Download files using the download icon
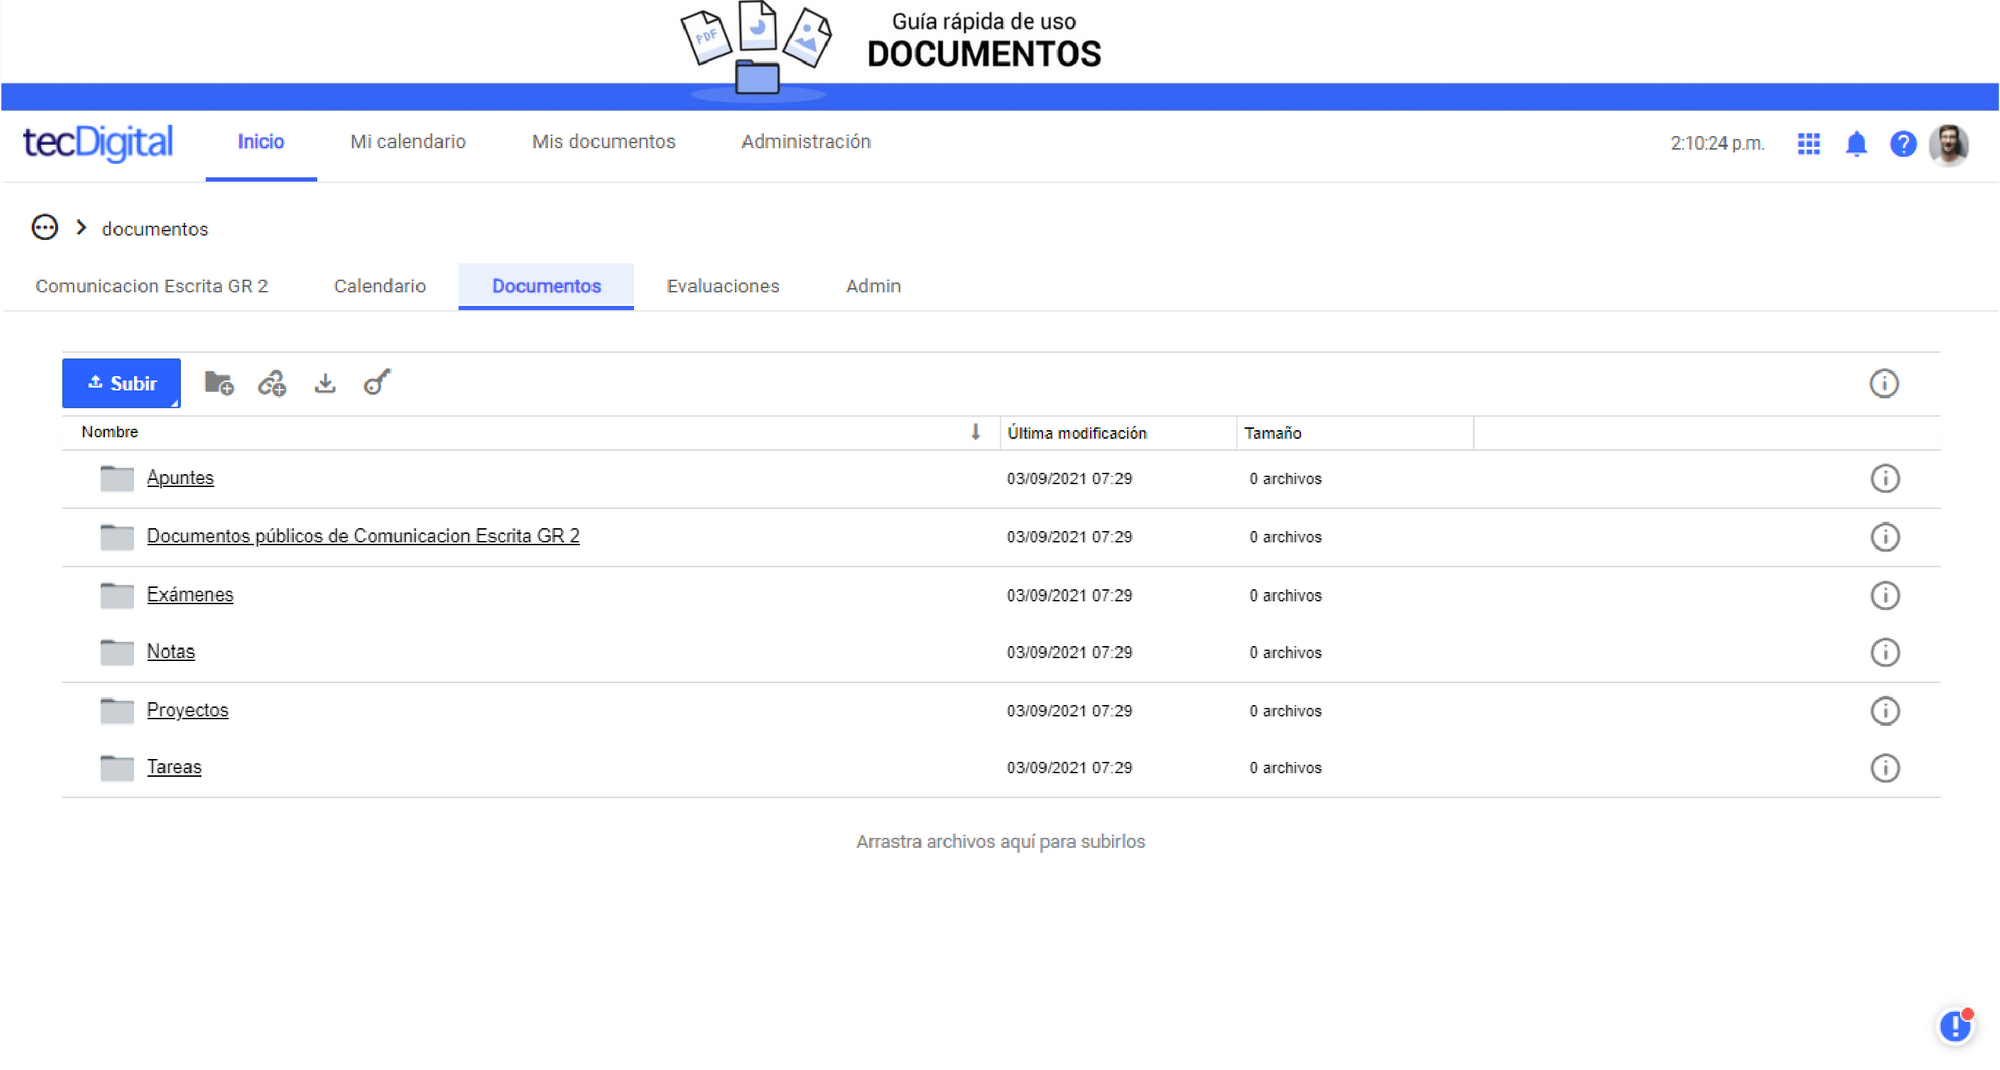The height and width of the screenshot is (1070, 2000). click(x=324, y=383)
